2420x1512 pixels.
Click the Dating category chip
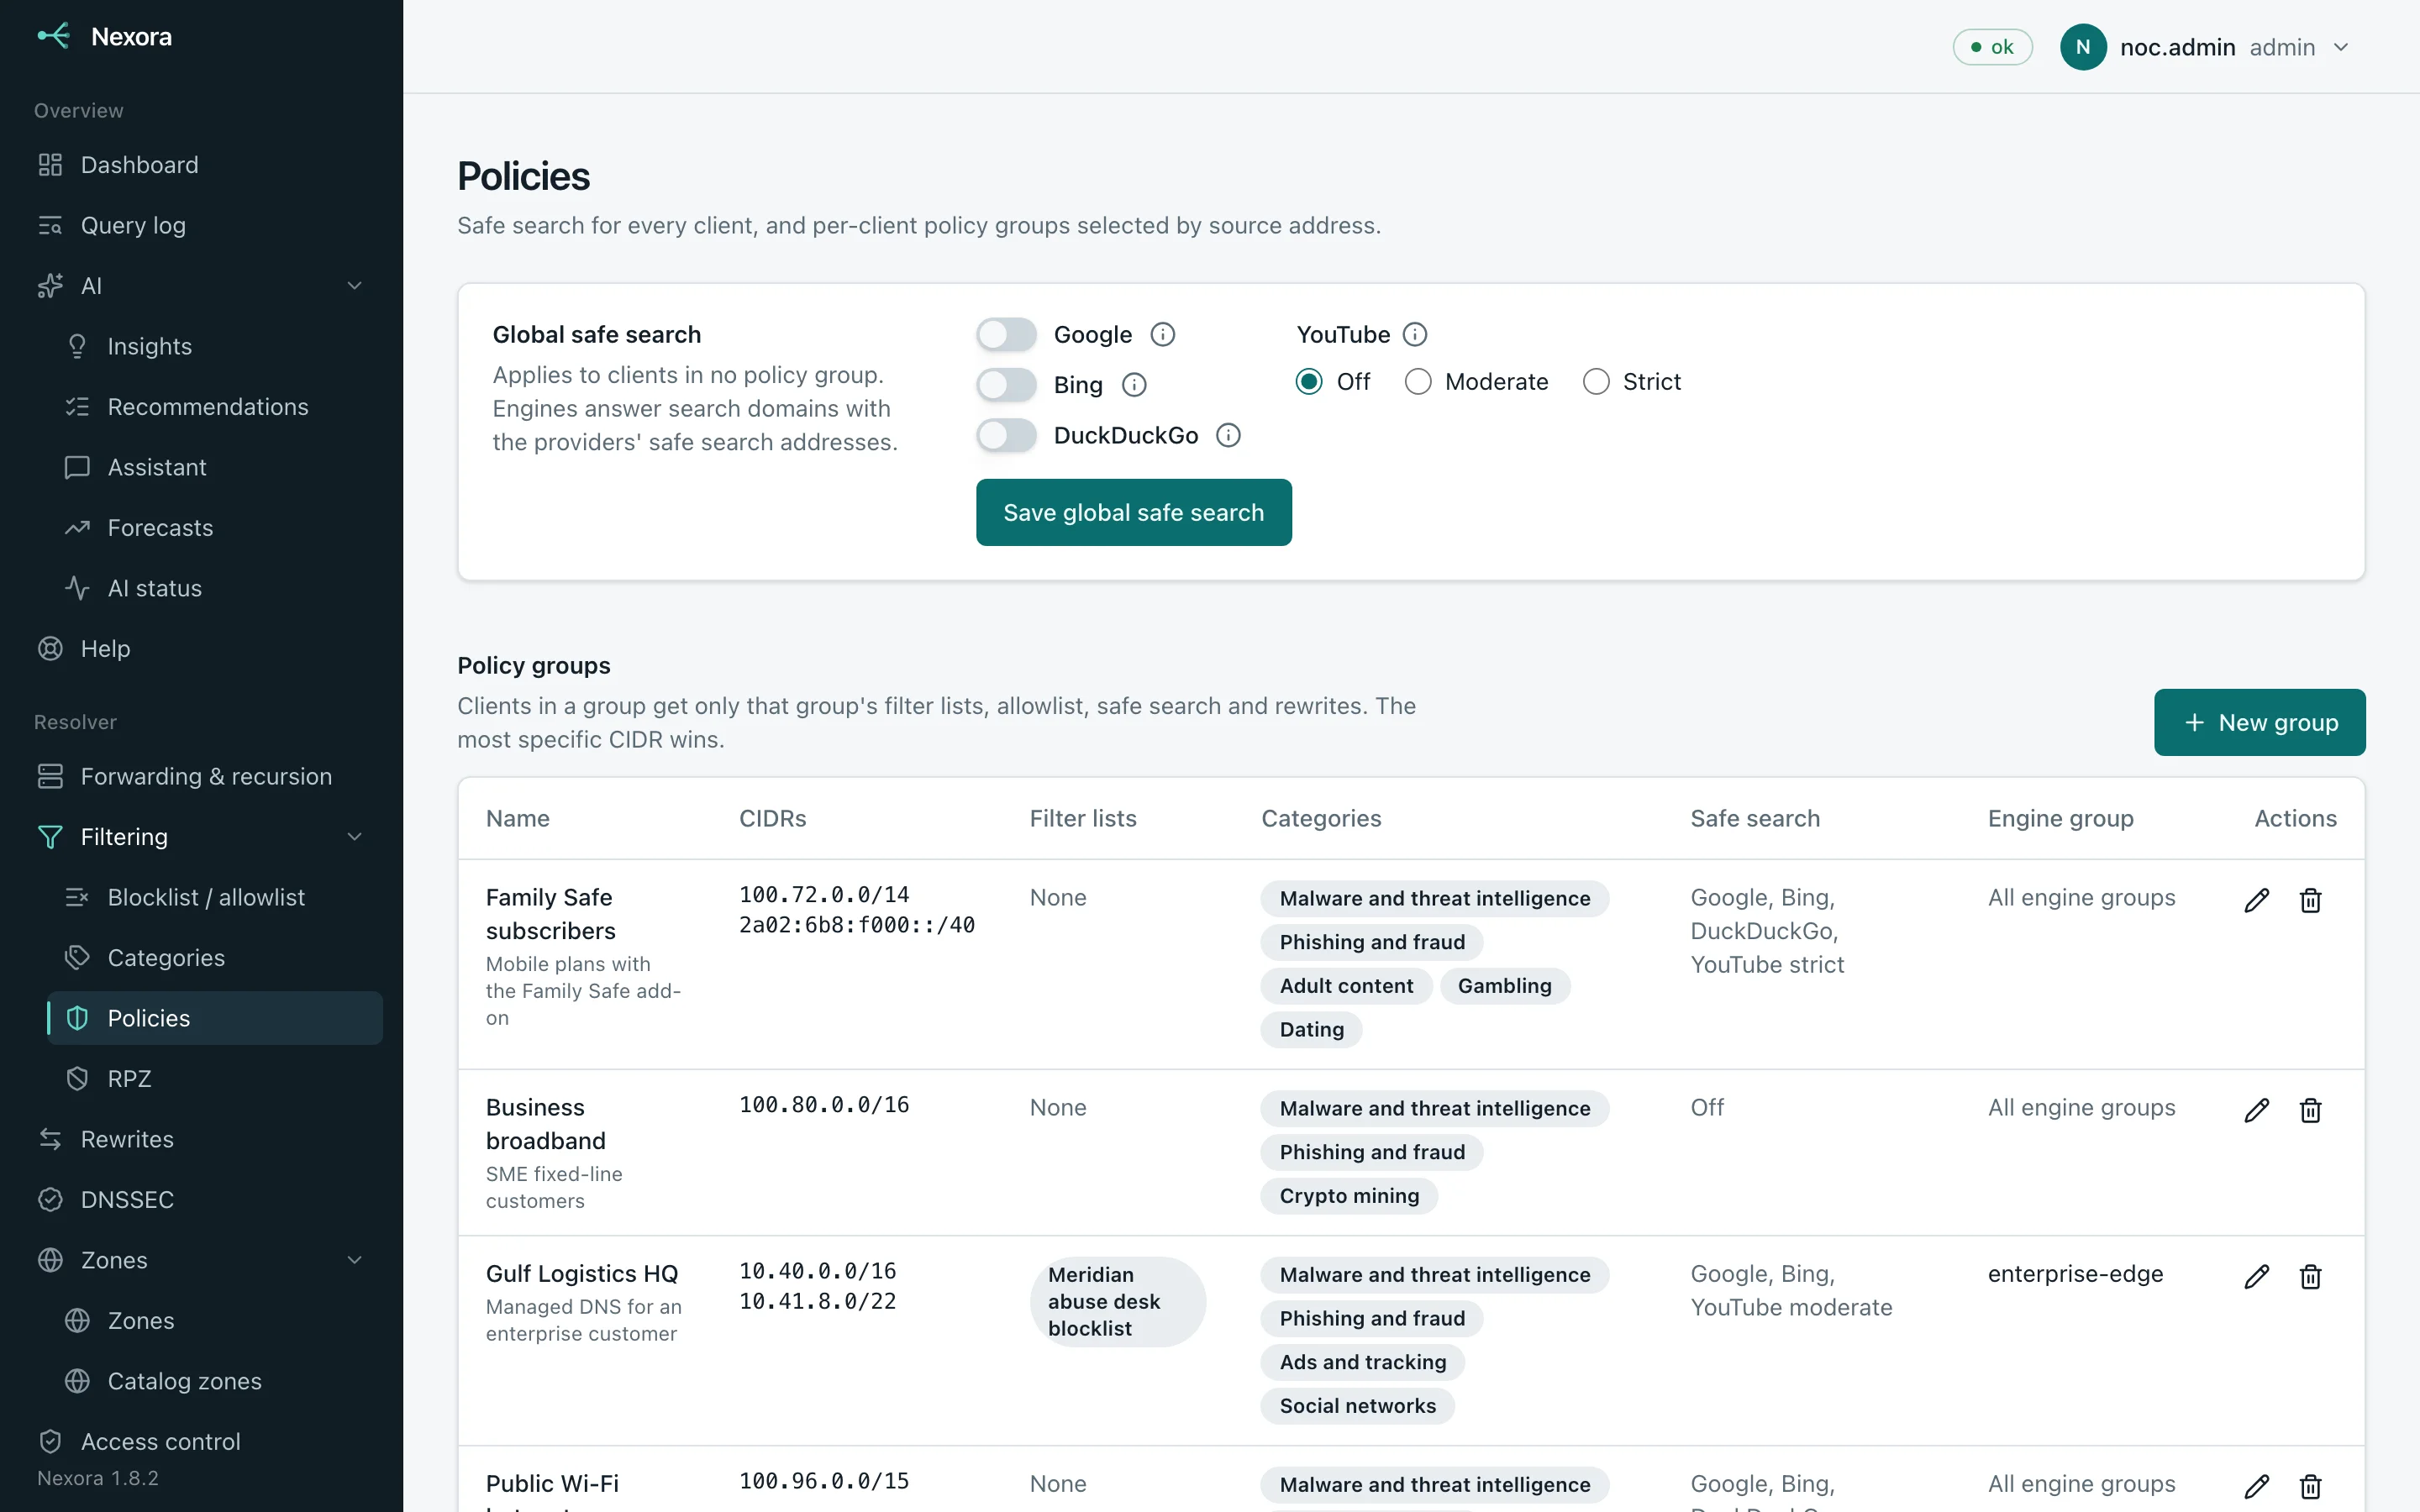(1311, 1030)
